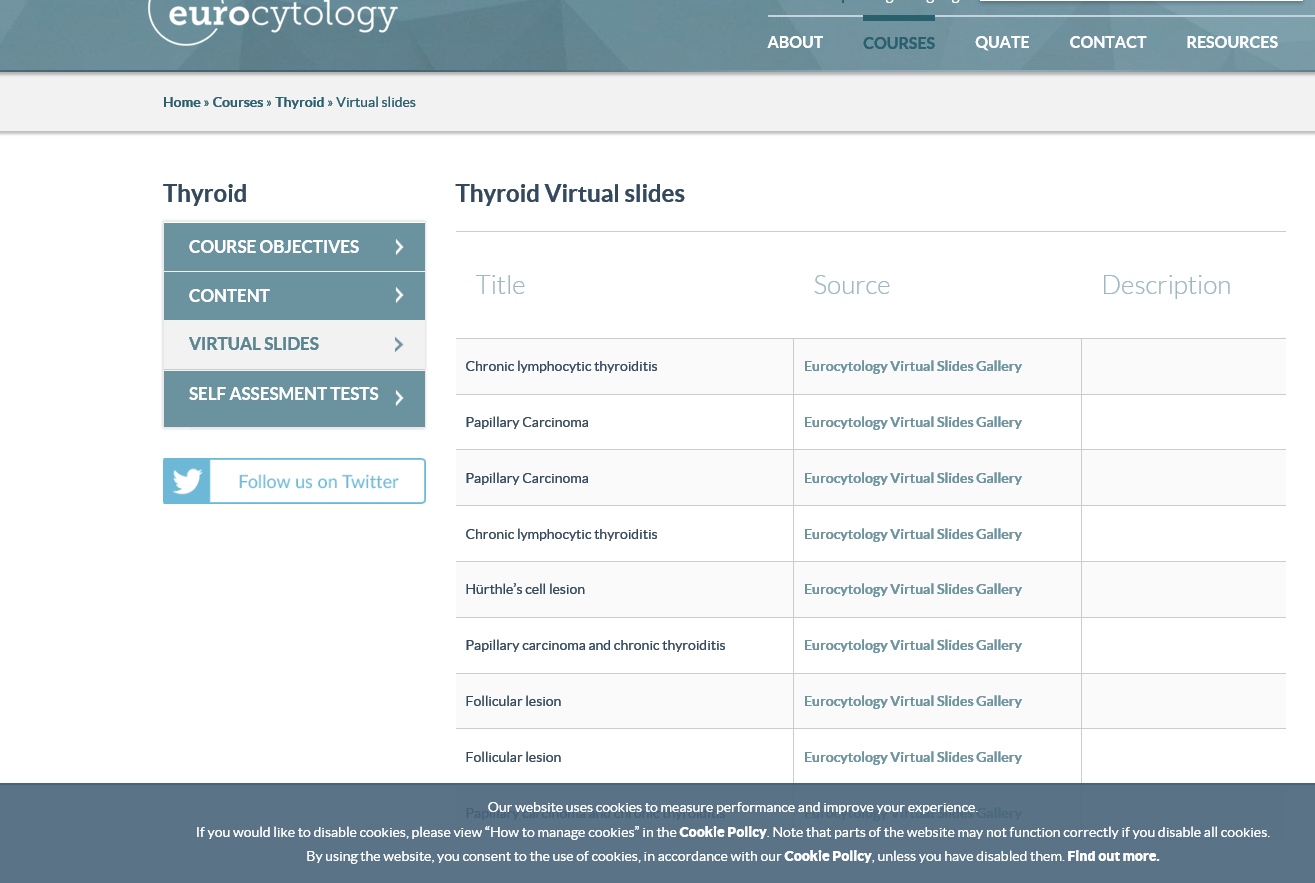Expand the Course Objectives chevron arrow

(399, 247)
